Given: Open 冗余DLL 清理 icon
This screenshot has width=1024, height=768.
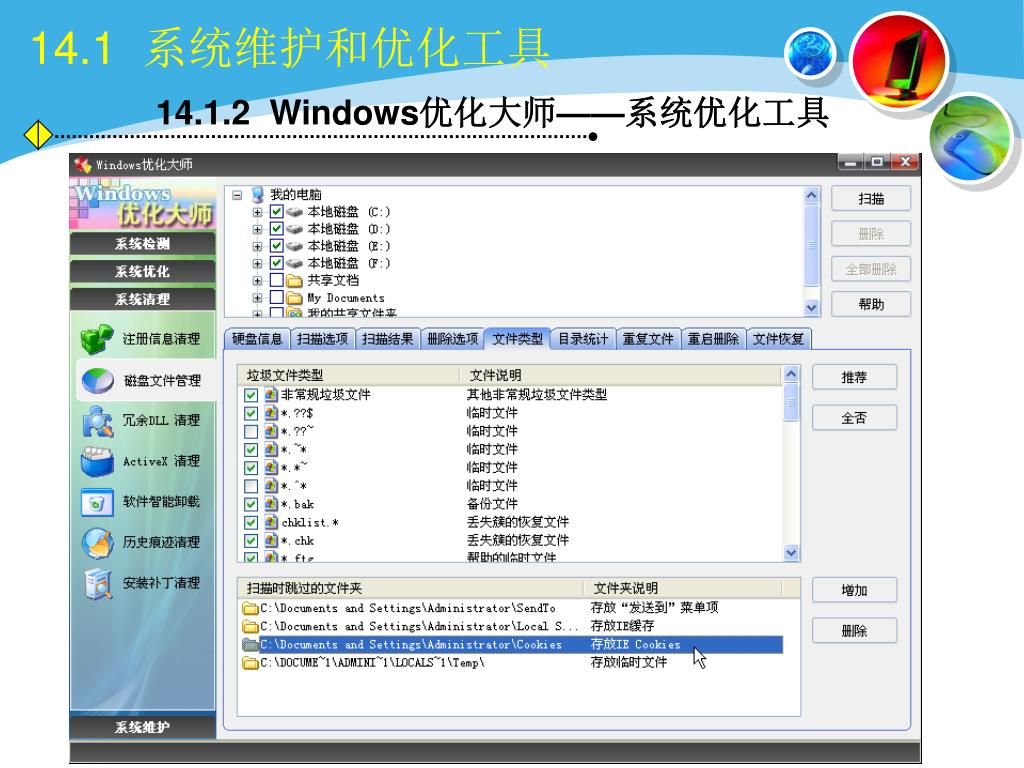Looking at the screenshot, I should pyautogui.click(x=97, y=421).
